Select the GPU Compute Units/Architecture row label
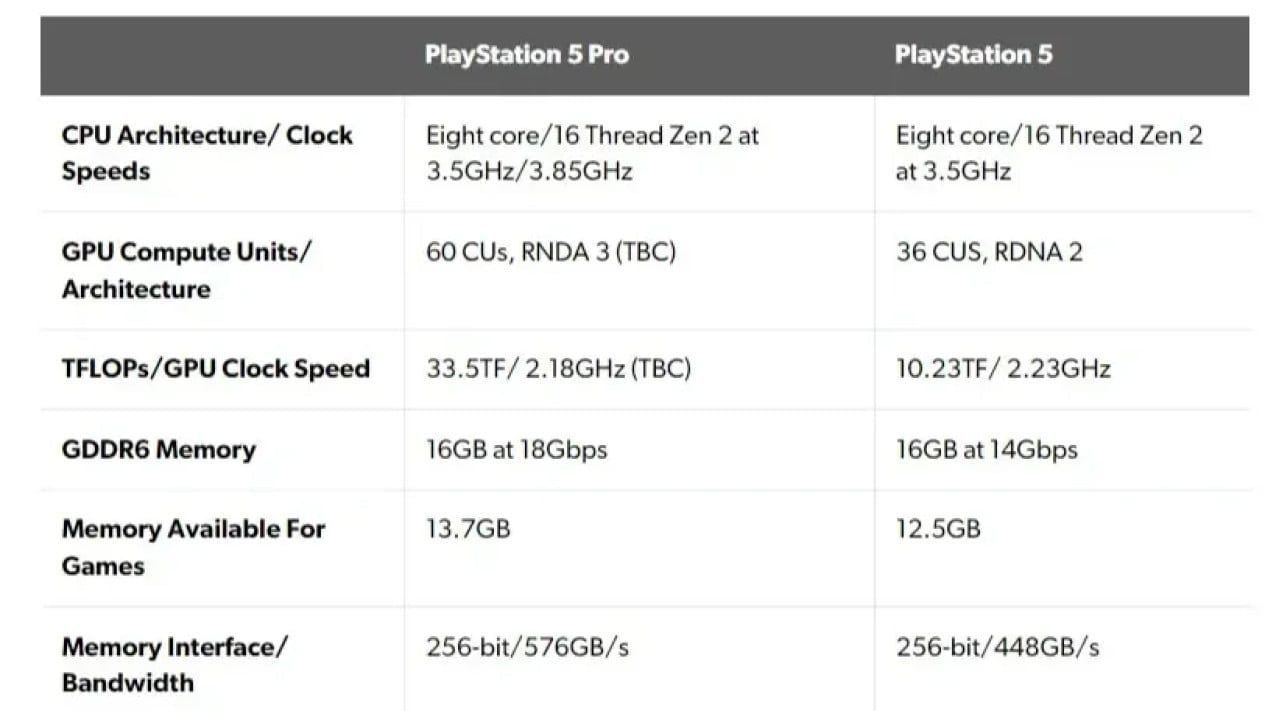The image size is (1265, 711). (186, 271)
